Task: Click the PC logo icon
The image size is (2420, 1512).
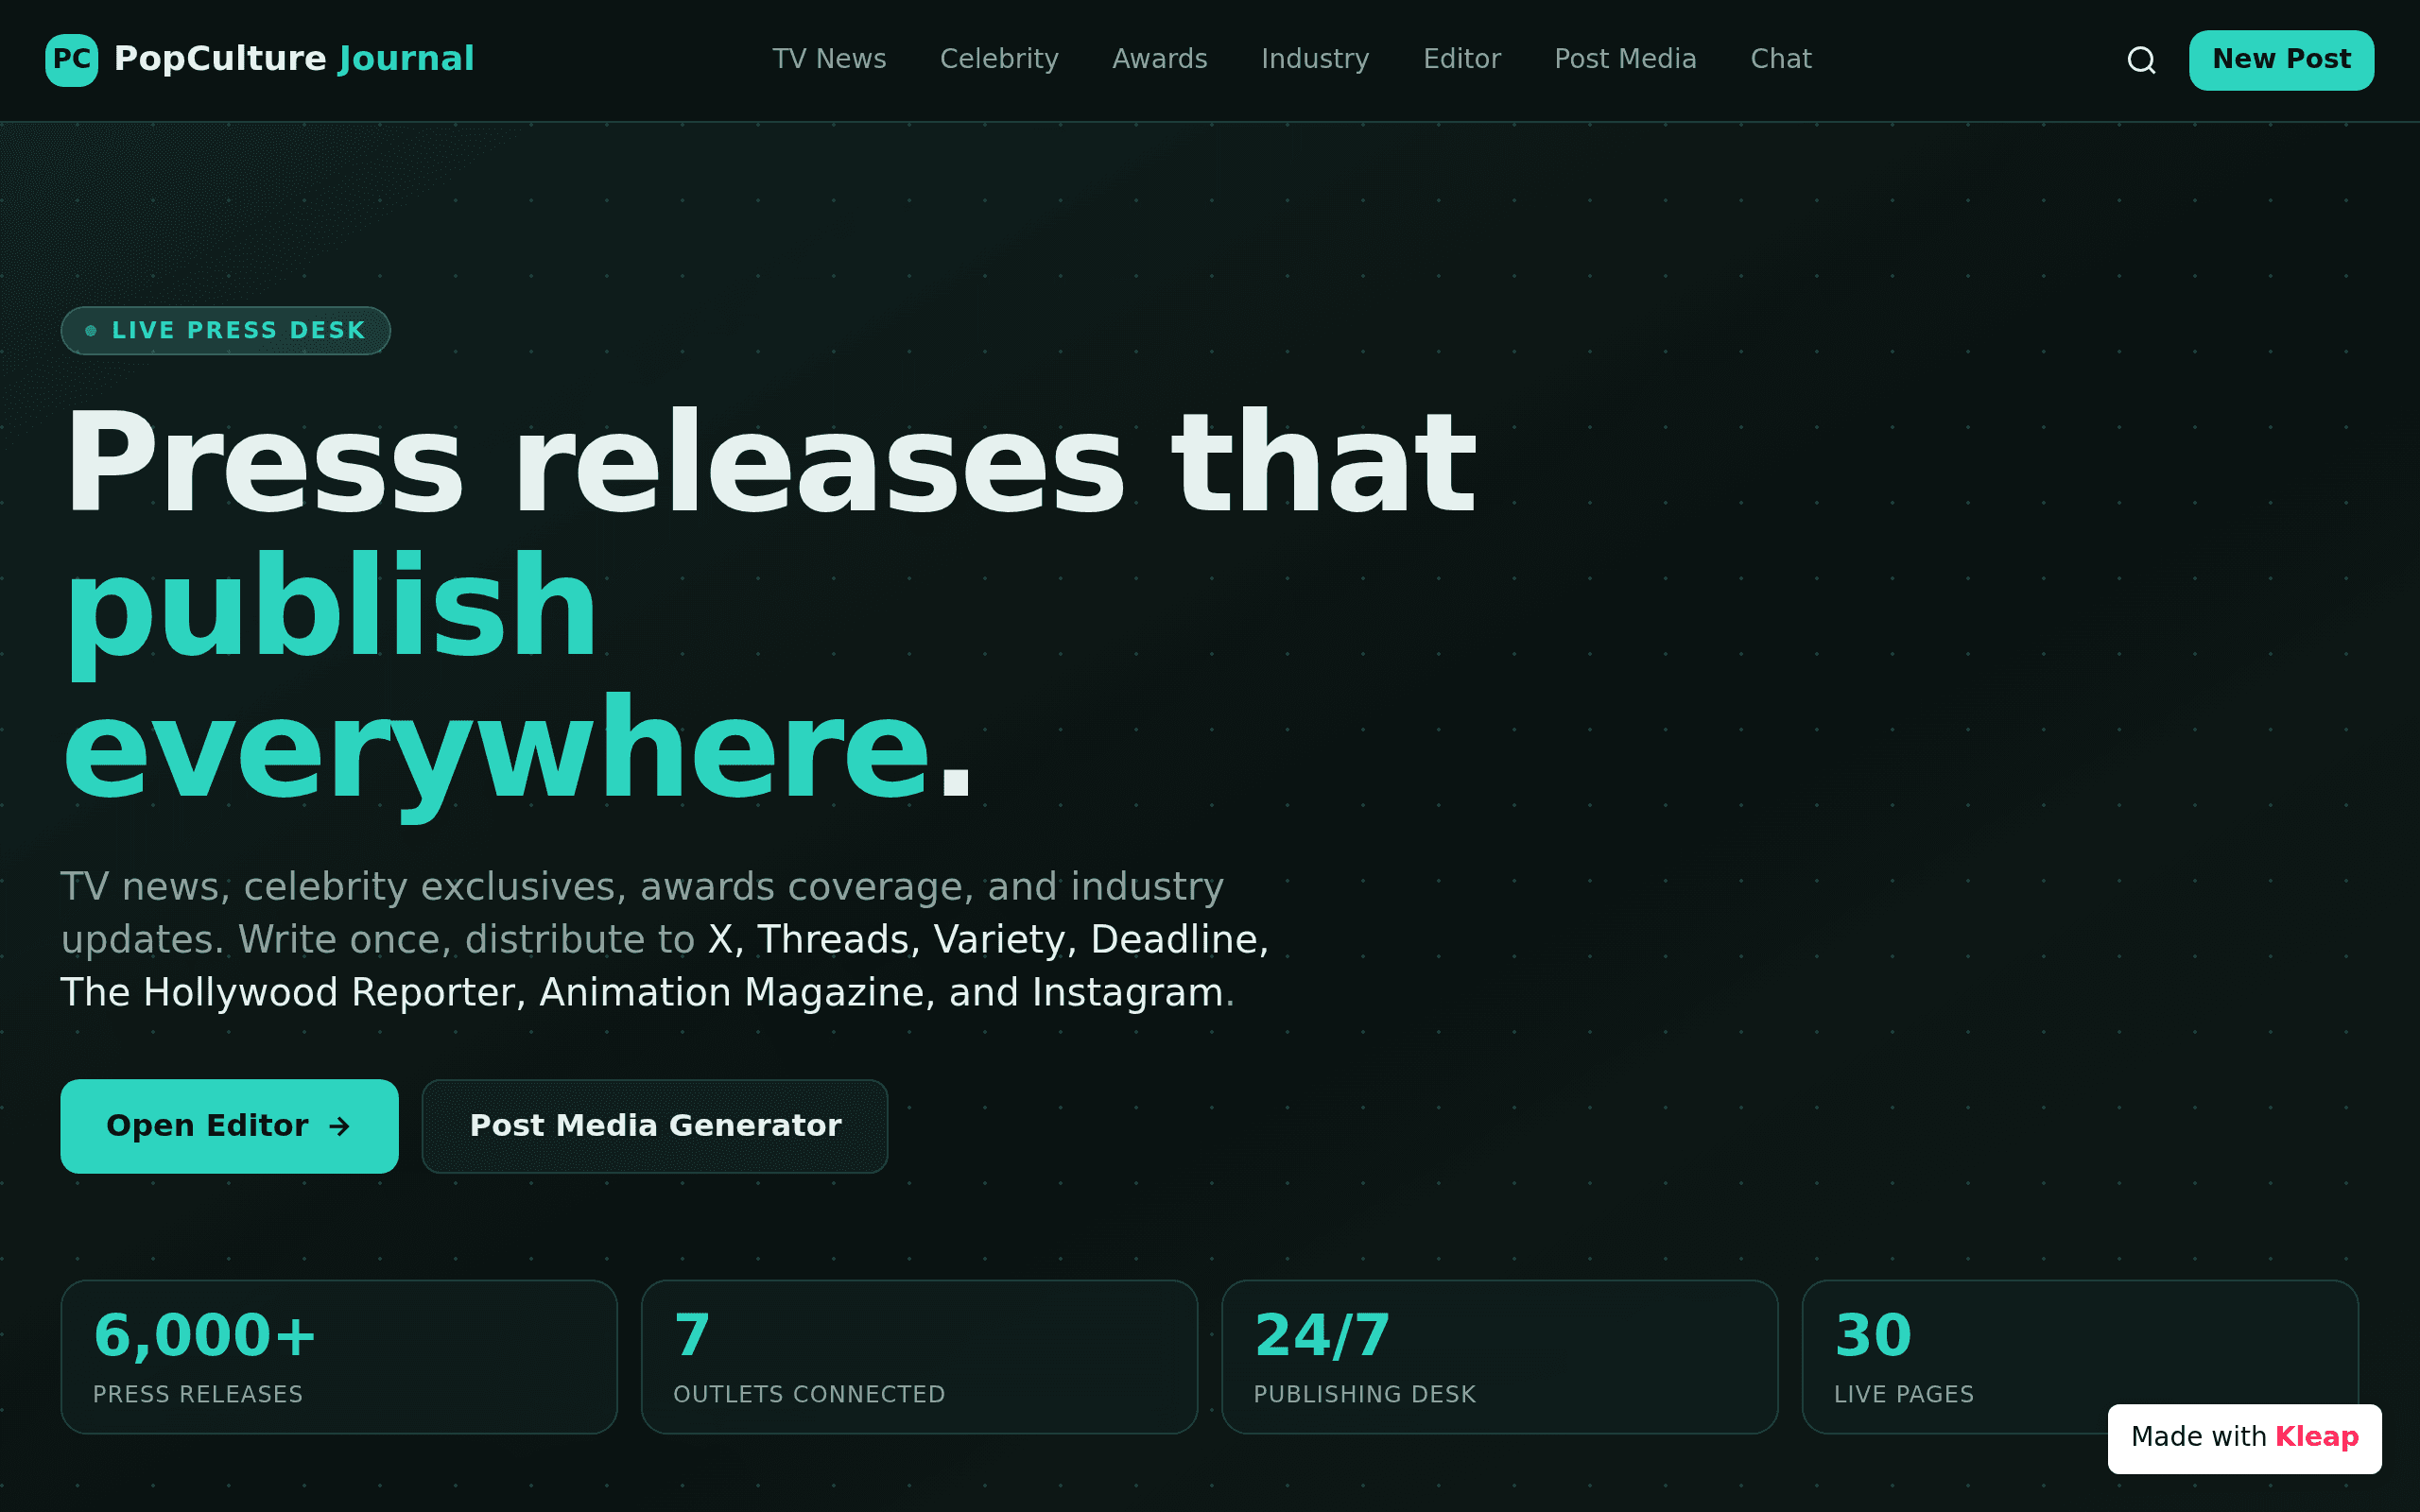Action: [71, 60]
